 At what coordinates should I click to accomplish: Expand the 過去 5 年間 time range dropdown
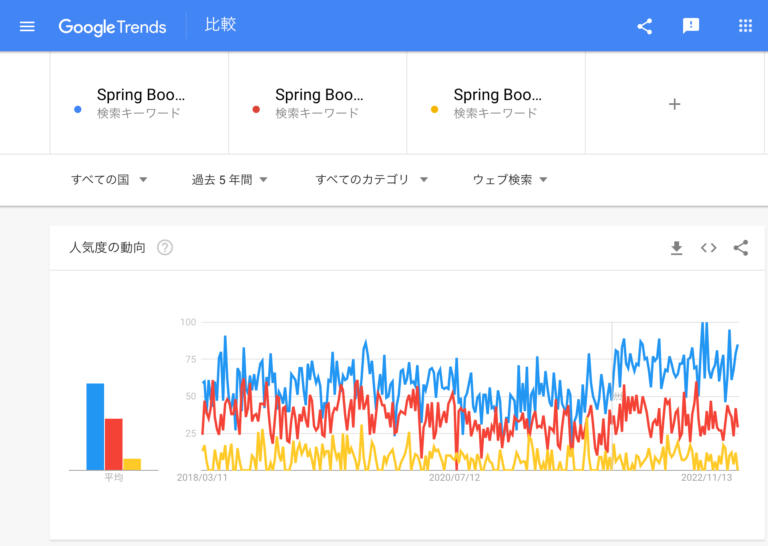229,180
